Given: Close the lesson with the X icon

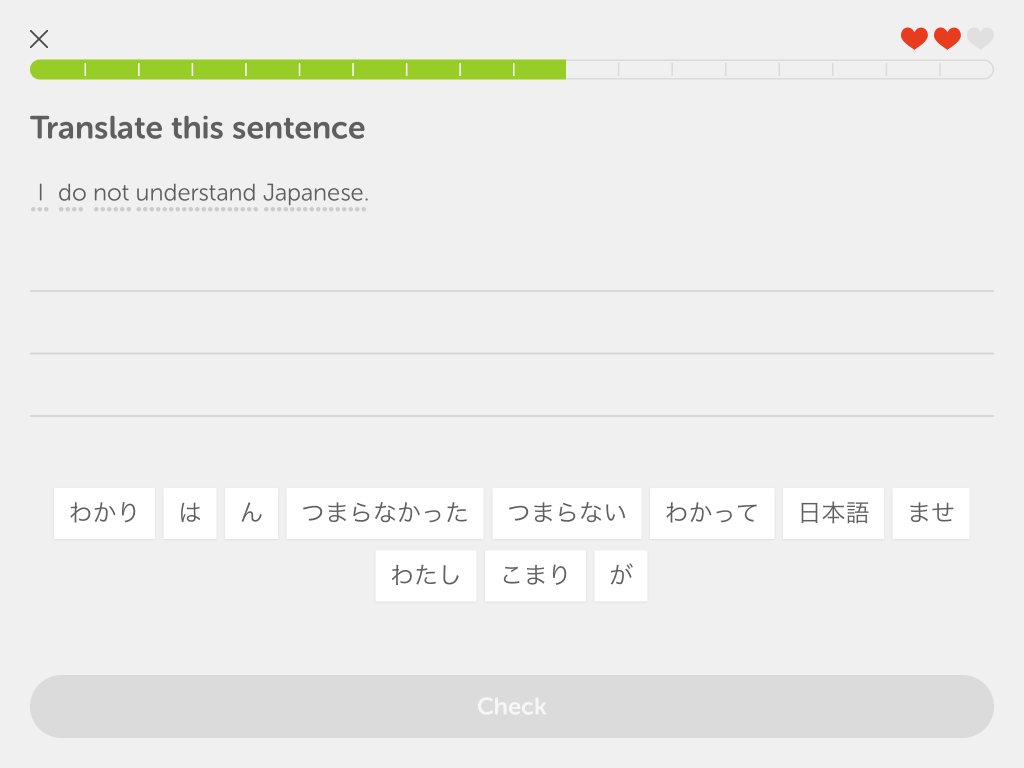Looking at the screenshot, I should 39,39.
